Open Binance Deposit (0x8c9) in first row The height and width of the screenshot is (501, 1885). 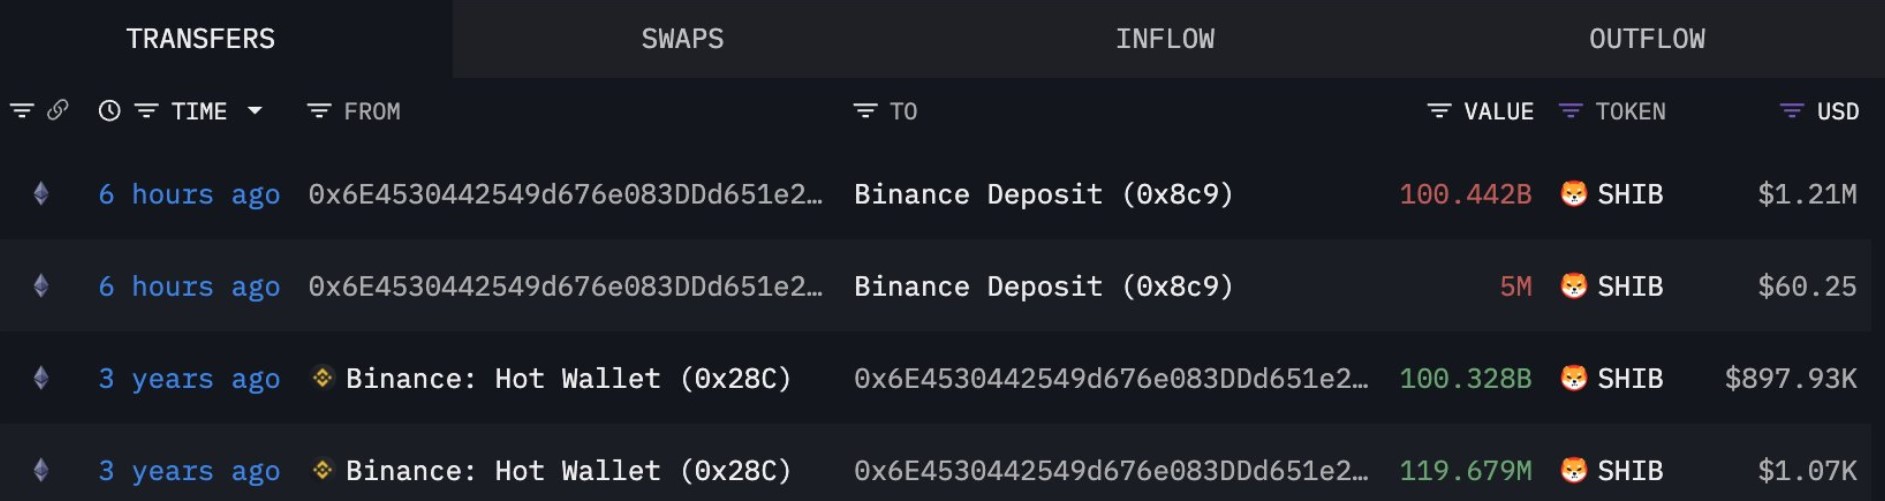coord(1043,194)
